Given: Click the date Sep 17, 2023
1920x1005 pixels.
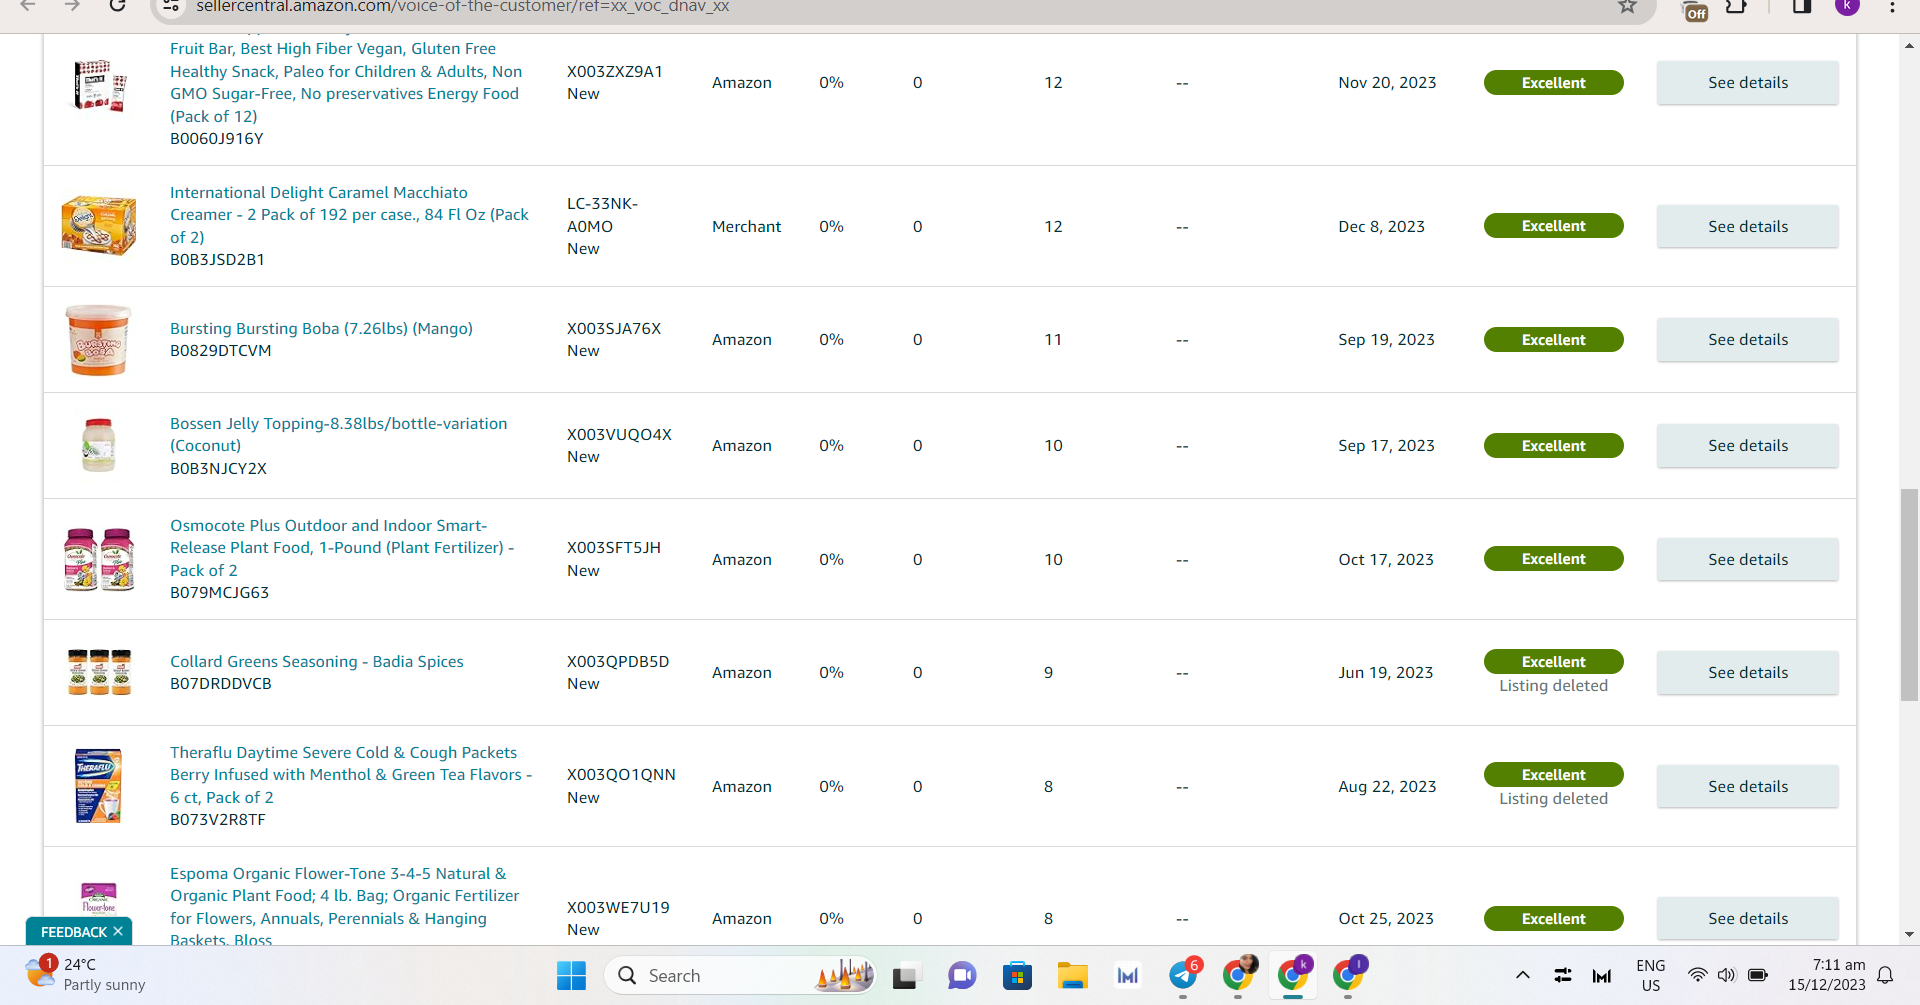Looking at the screenshot, I should [1386, 446].
